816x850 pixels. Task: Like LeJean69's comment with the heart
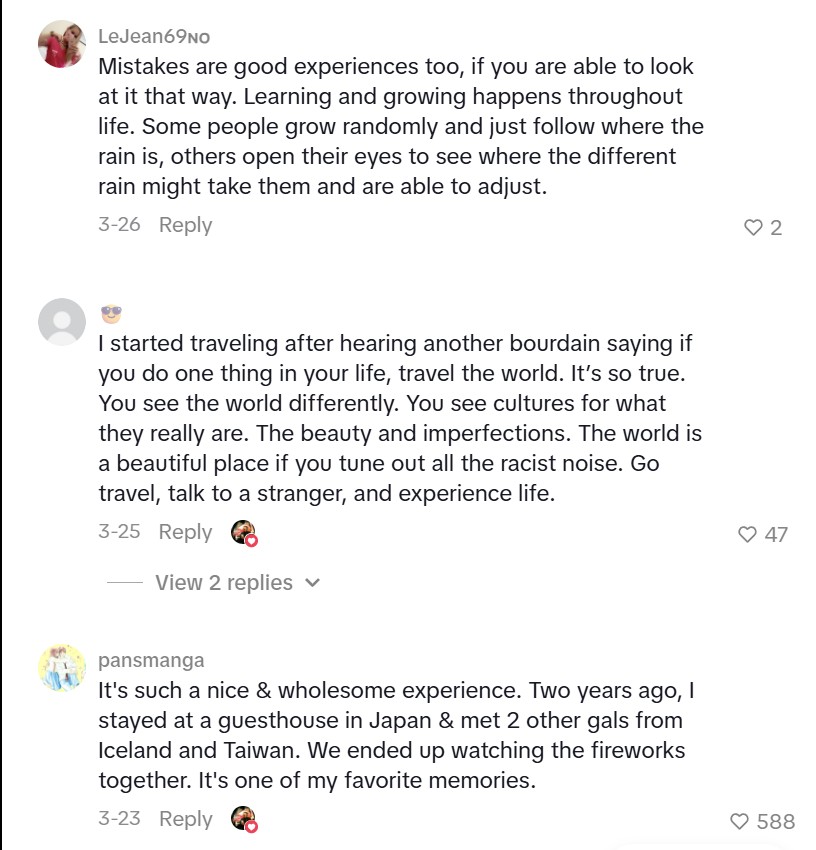tap(753, 228)
